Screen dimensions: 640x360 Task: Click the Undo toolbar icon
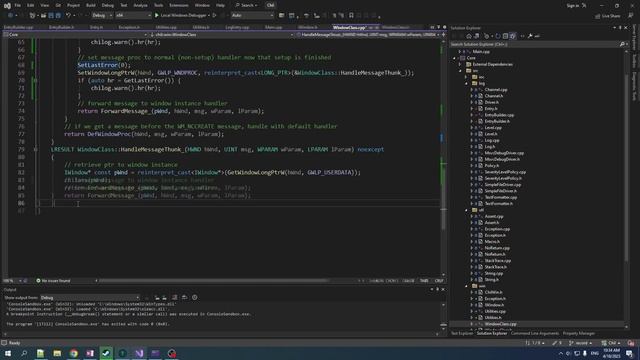pyautogui.click(x=69, y=16)
